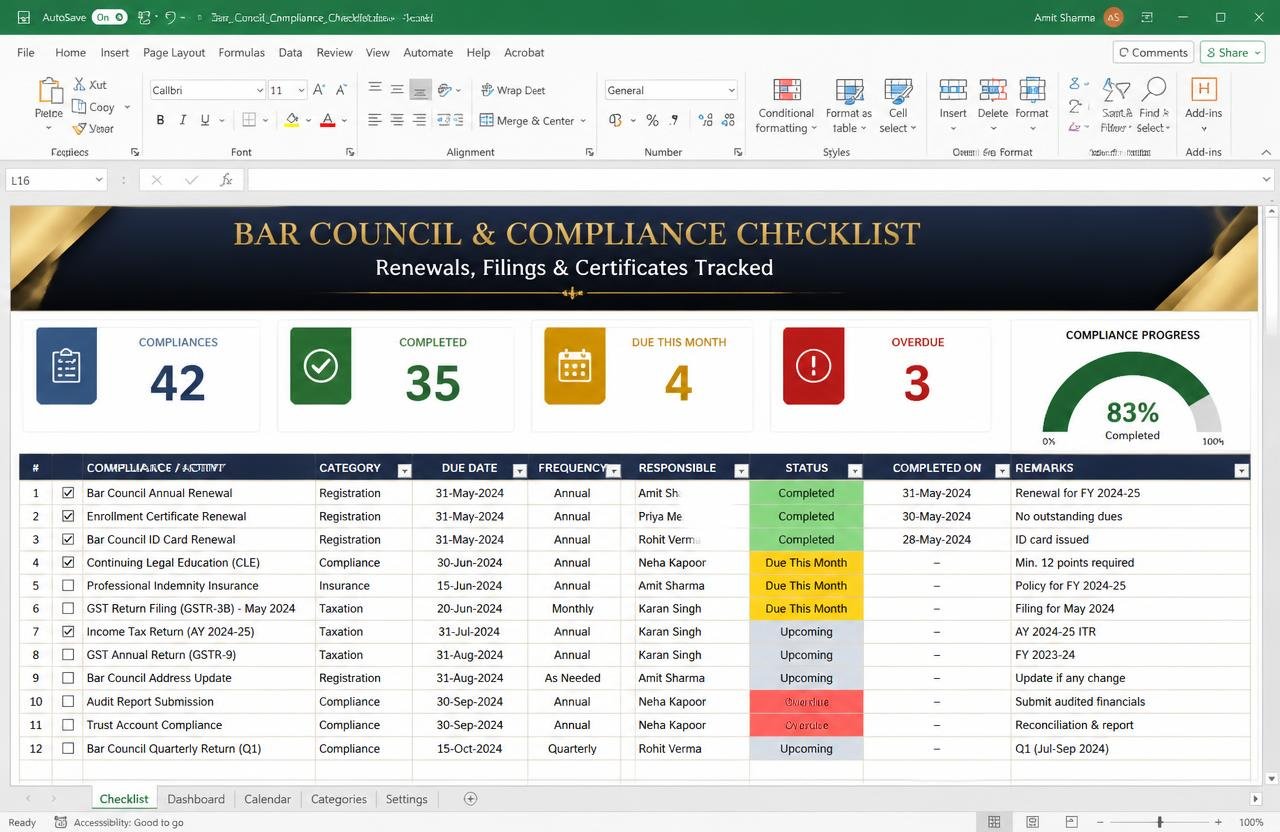Click the Undo button
Image resolution: width=1280 pixels, height=832 pixels.
pos(171,17)
